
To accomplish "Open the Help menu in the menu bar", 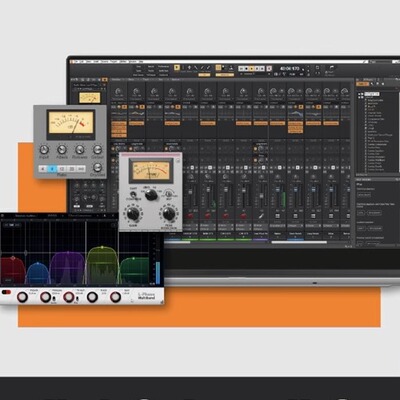I will [x=141, y=61].
